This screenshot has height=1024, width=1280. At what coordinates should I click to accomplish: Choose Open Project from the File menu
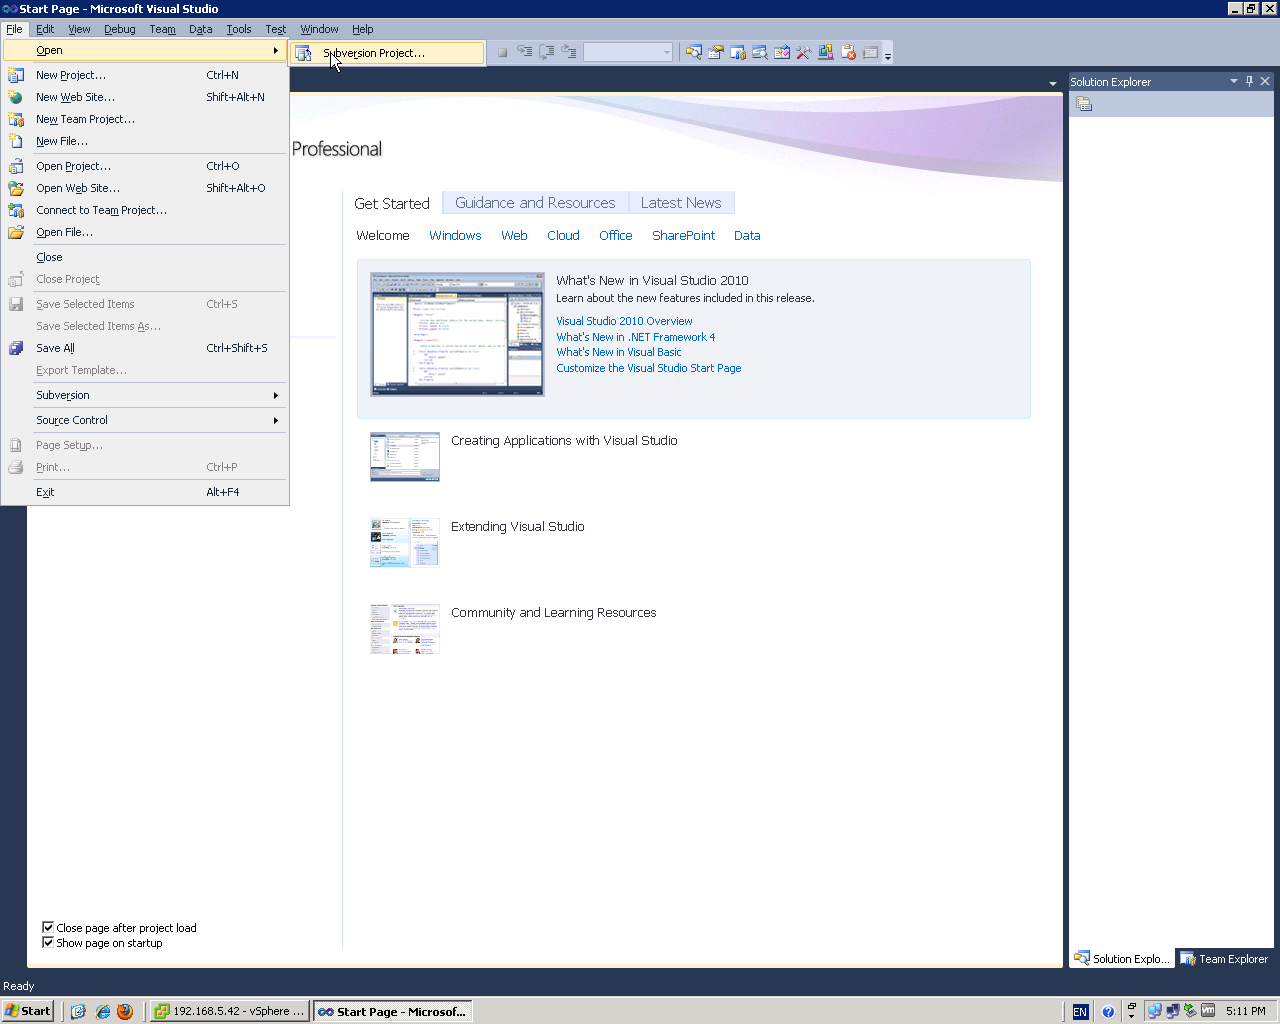point(145,166)
